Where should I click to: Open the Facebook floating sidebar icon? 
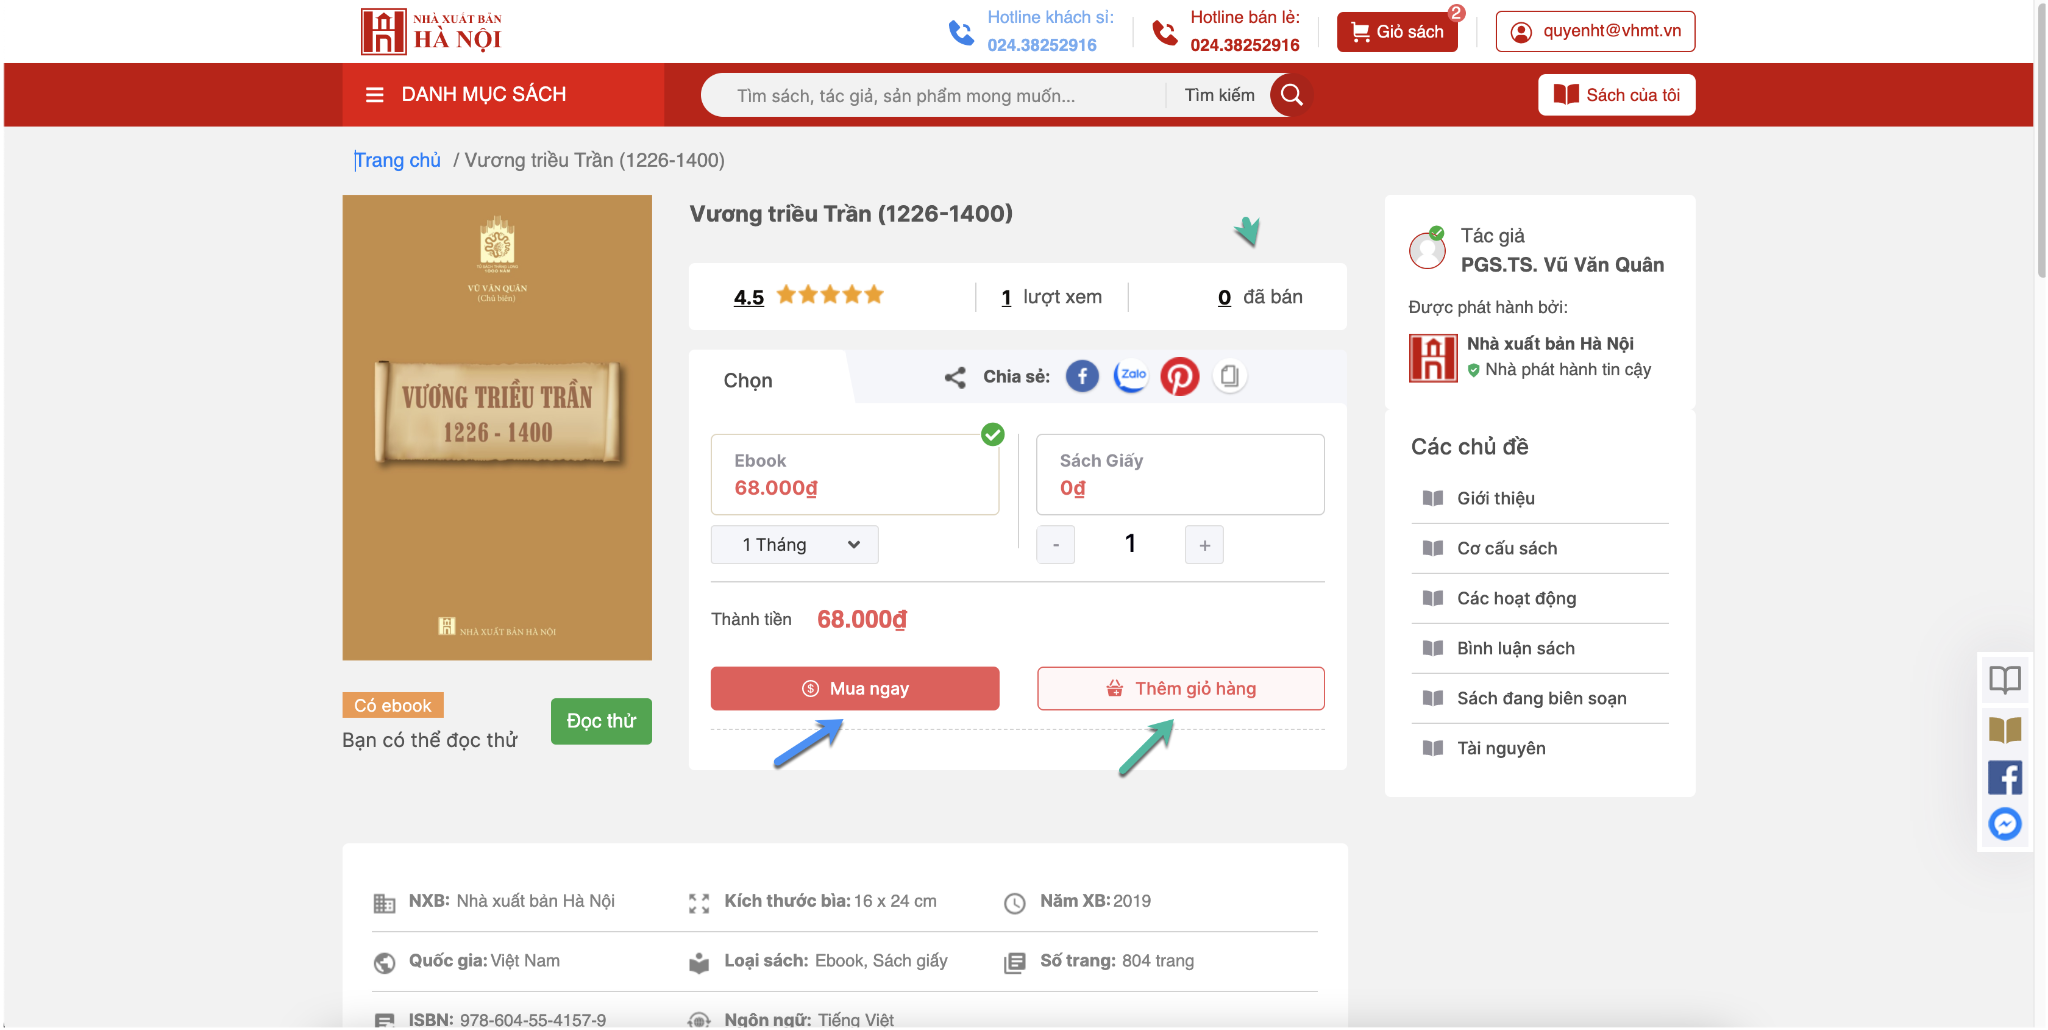click(x=2004, y=777)
